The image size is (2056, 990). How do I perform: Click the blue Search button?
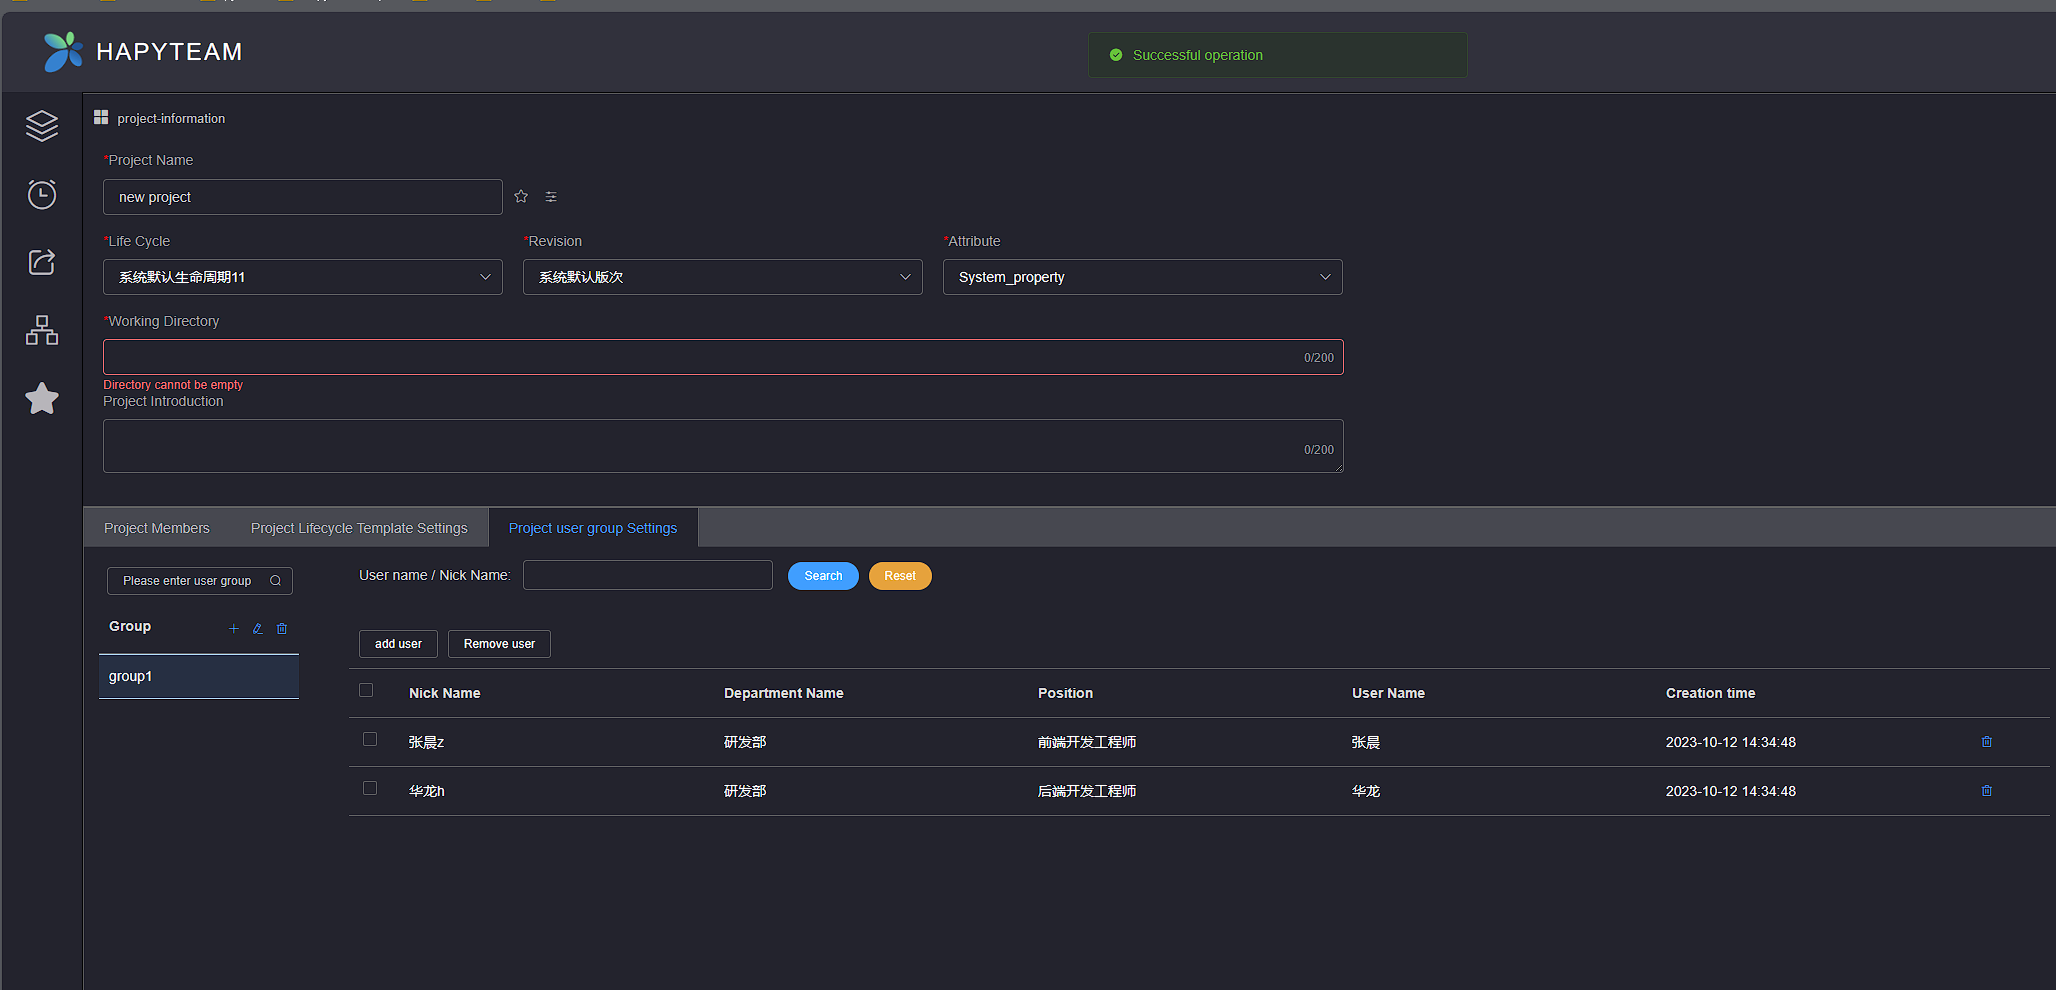point(823,576)
